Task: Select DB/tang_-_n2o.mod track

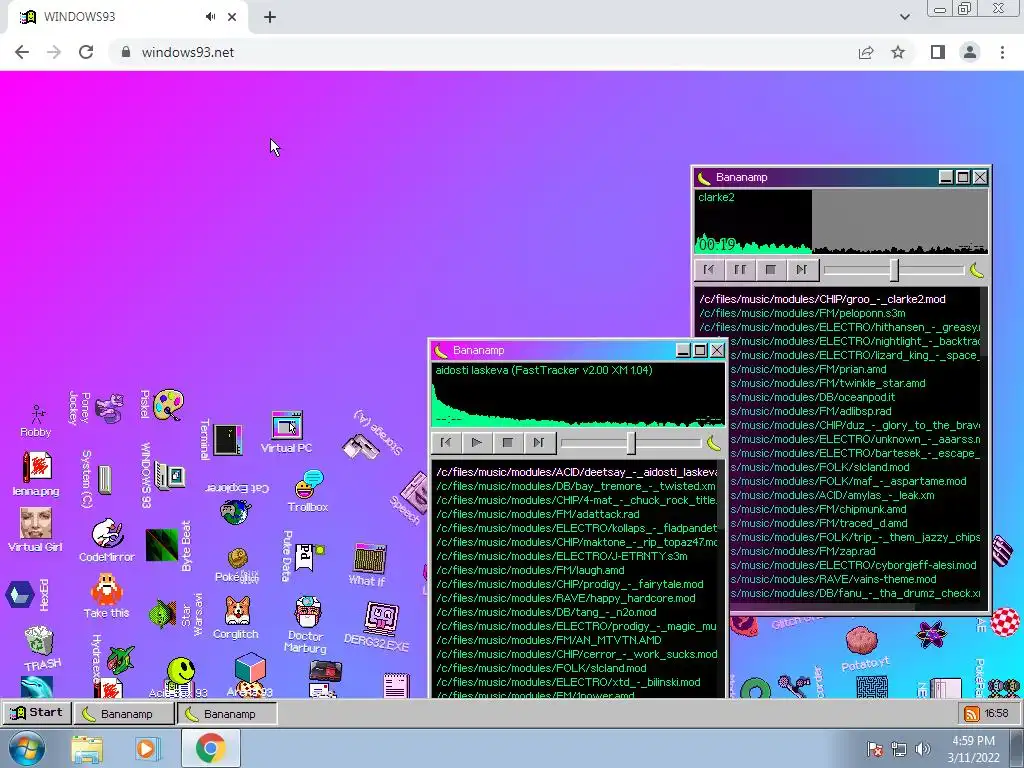Action: (577, 612)
